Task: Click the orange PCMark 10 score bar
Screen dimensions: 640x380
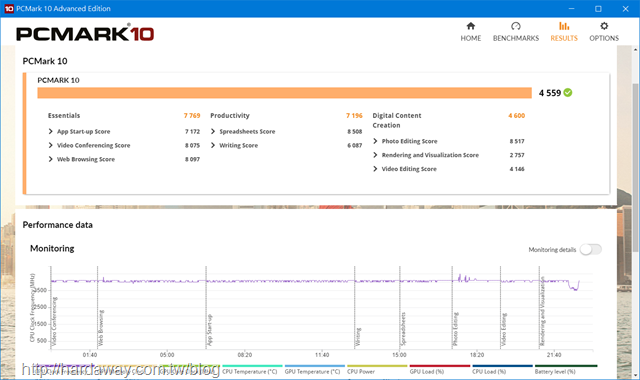Action: (284, 93)
